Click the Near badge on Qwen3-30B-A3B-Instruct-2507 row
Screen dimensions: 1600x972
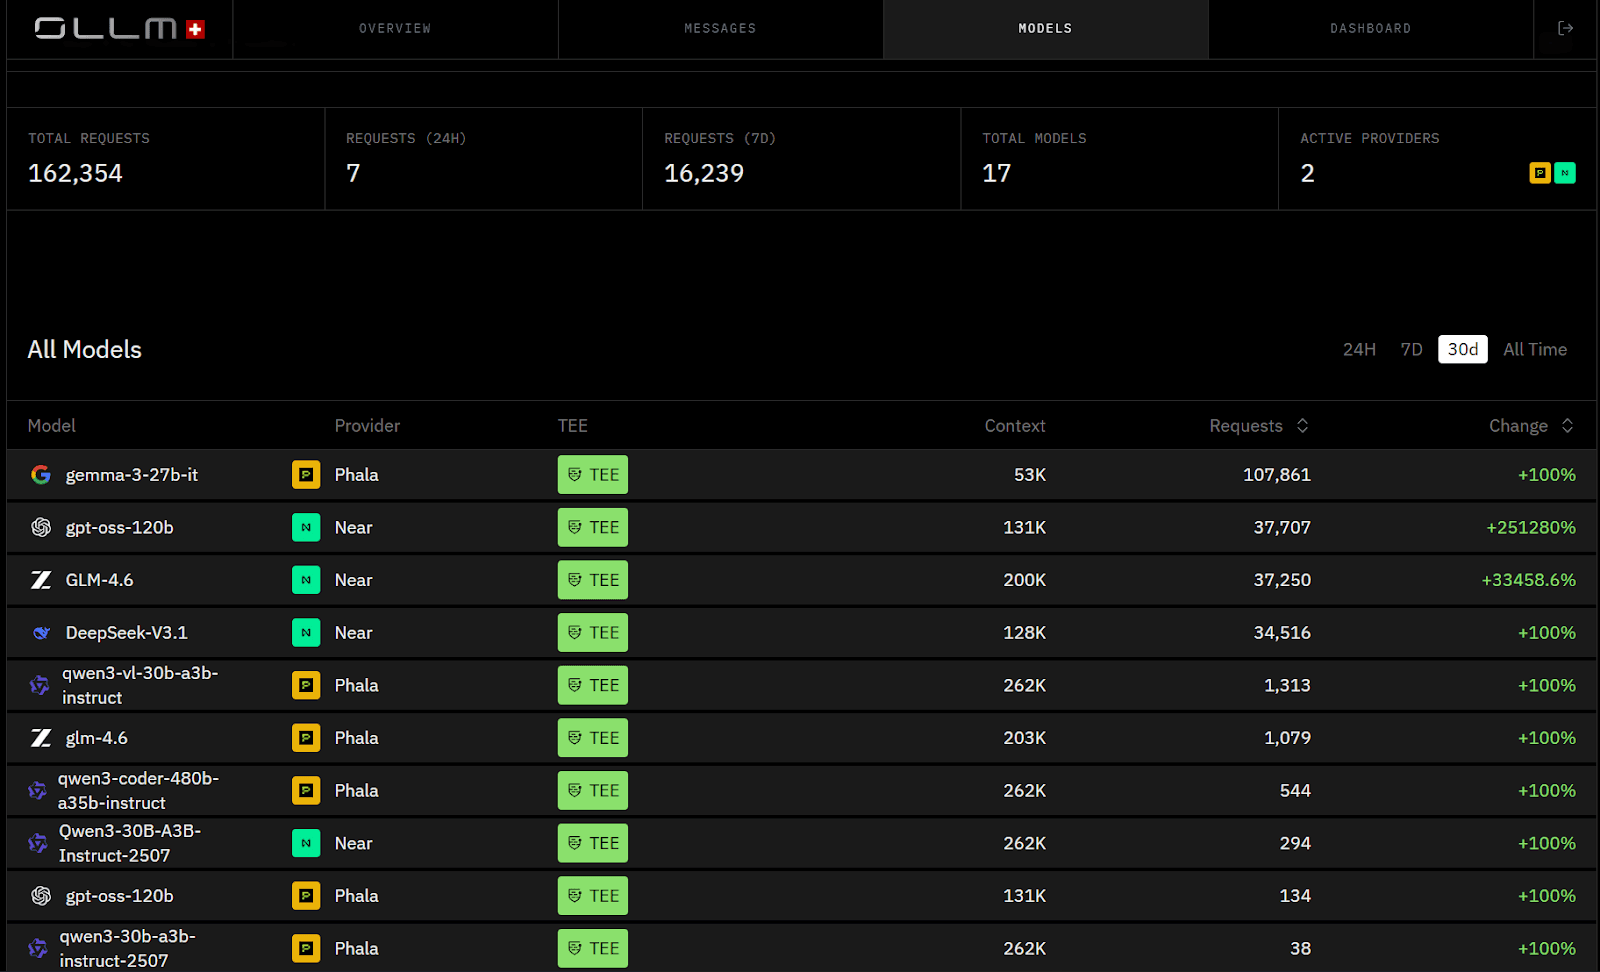pos(306,843)
